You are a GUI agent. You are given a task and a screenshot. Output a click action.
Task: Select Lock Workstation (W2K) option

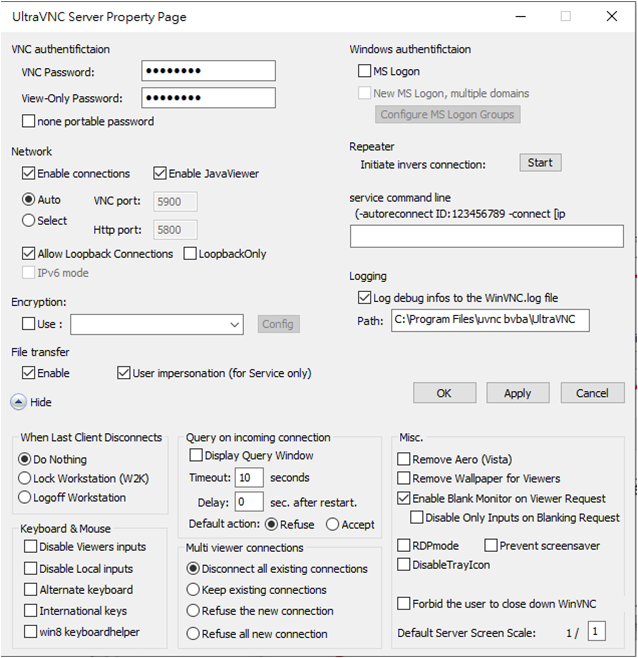(24, 478)
